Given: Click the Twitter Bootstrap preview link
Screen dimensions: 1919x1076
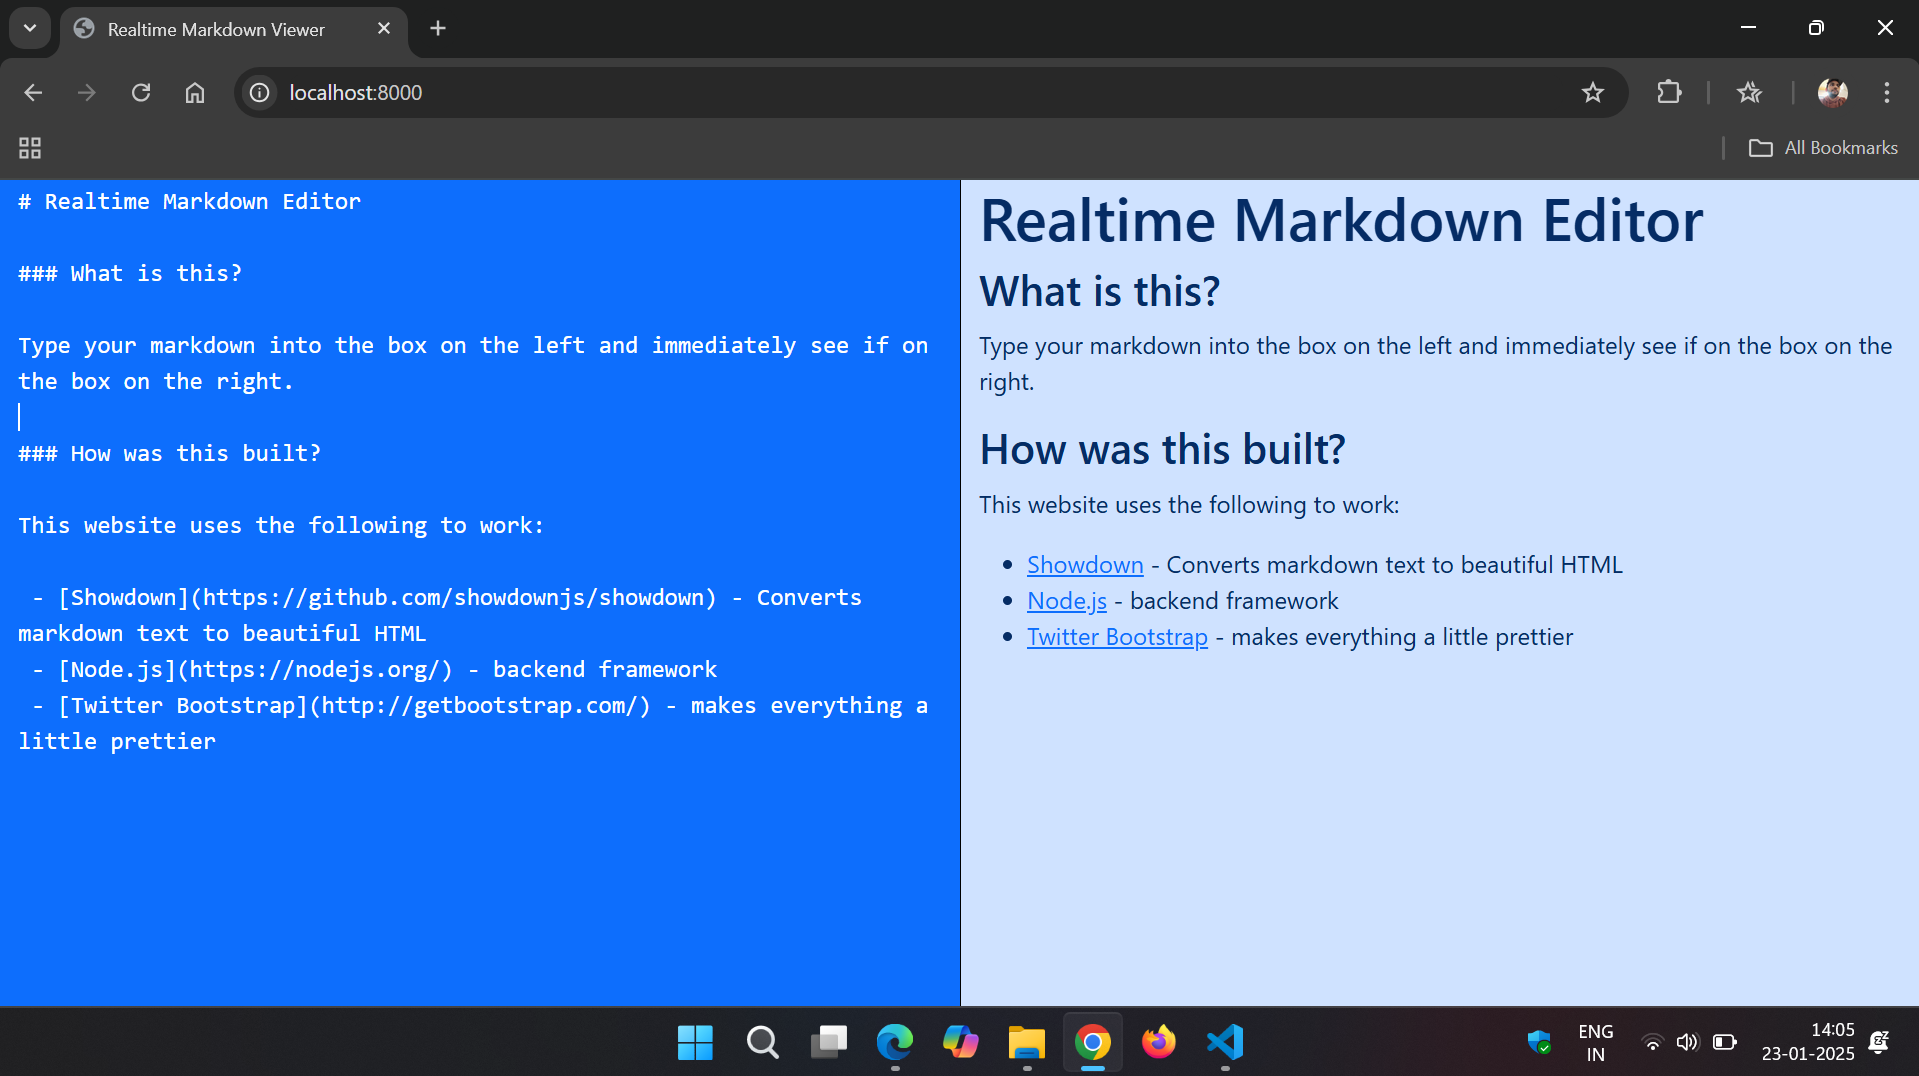Looking at the screenshot, I should coord(1116,637).
